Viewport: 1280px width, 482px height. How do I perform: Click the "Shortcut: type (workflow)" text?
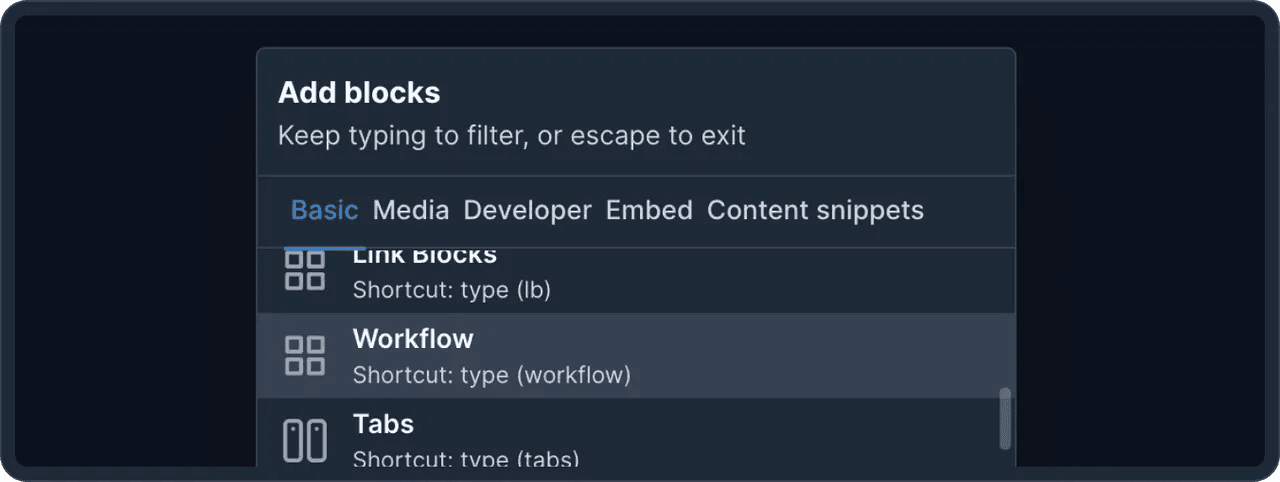pyautogui.click(x=491, y=376)
